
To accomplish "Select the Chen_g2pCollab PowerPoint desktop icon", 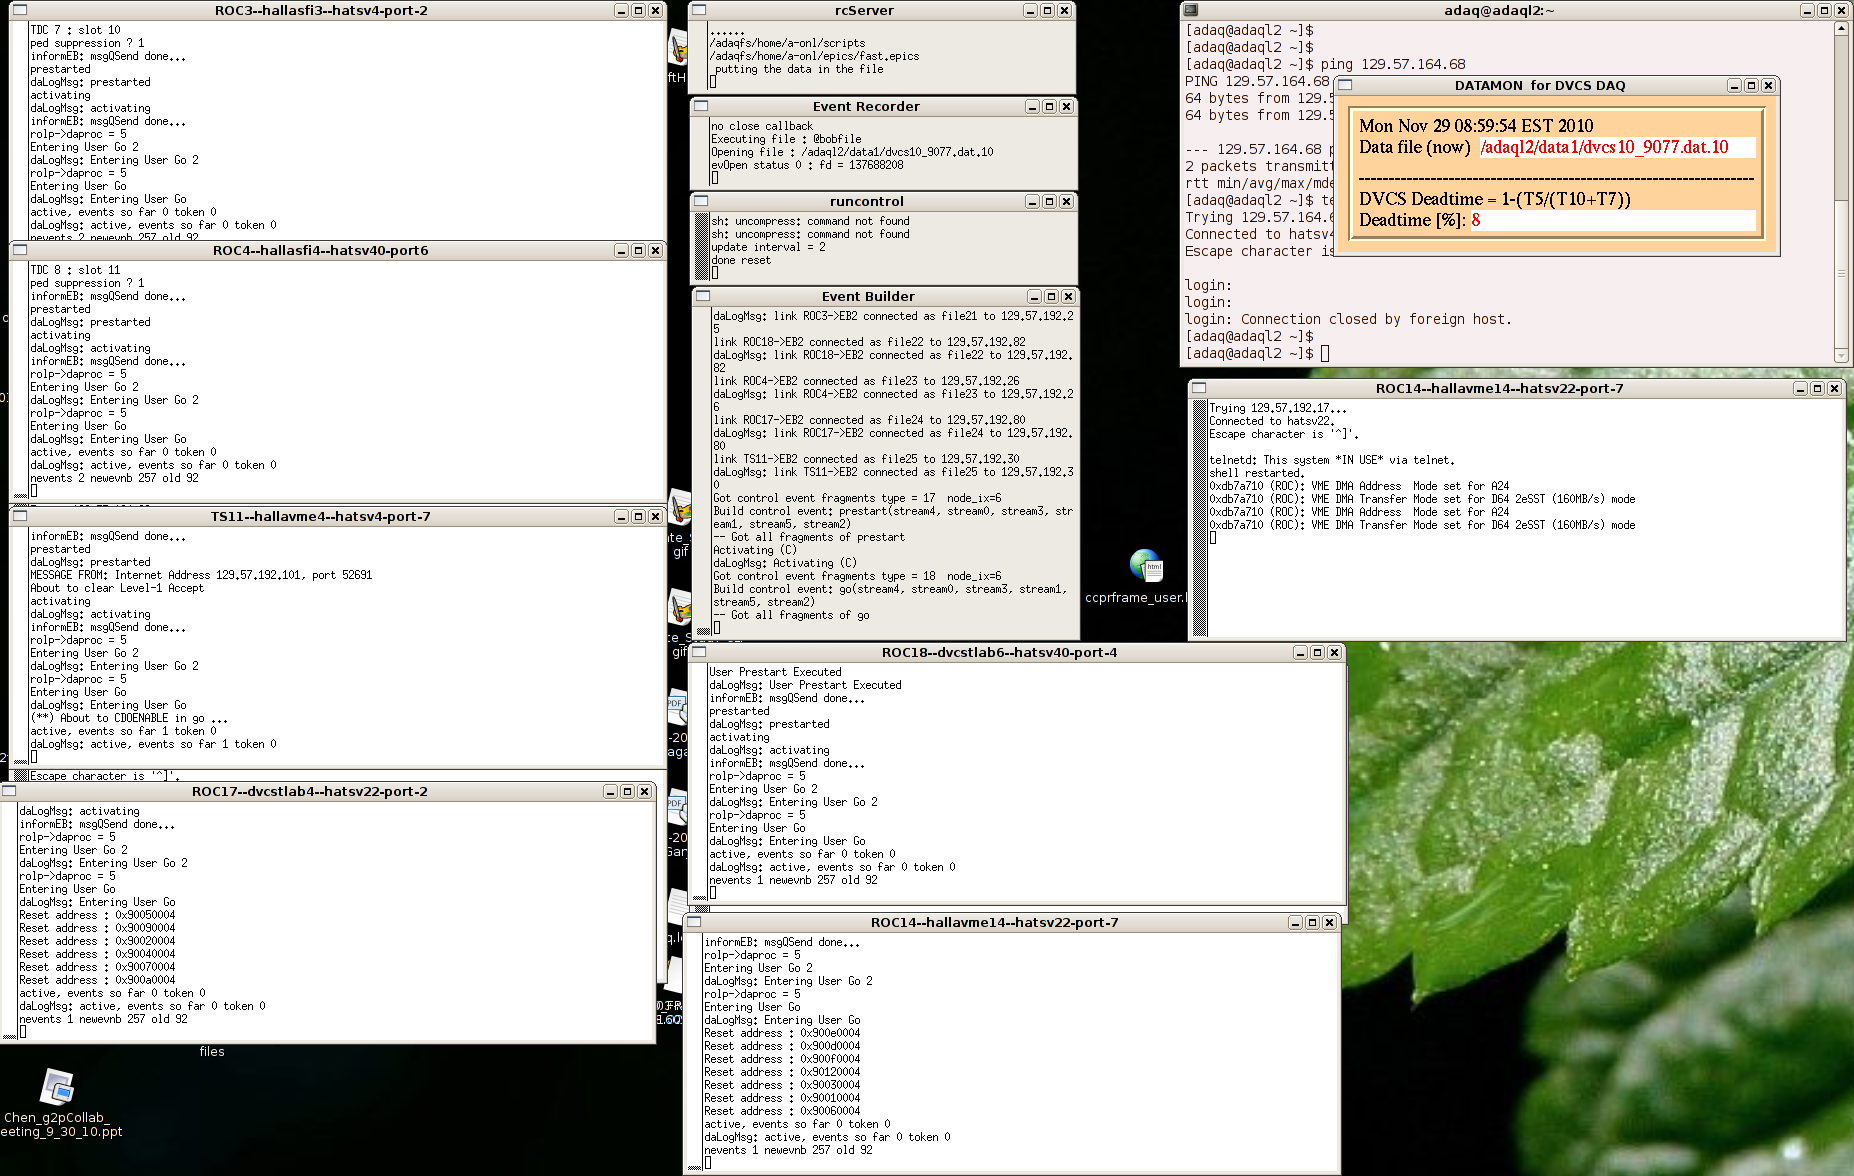I will [57, 1087].
